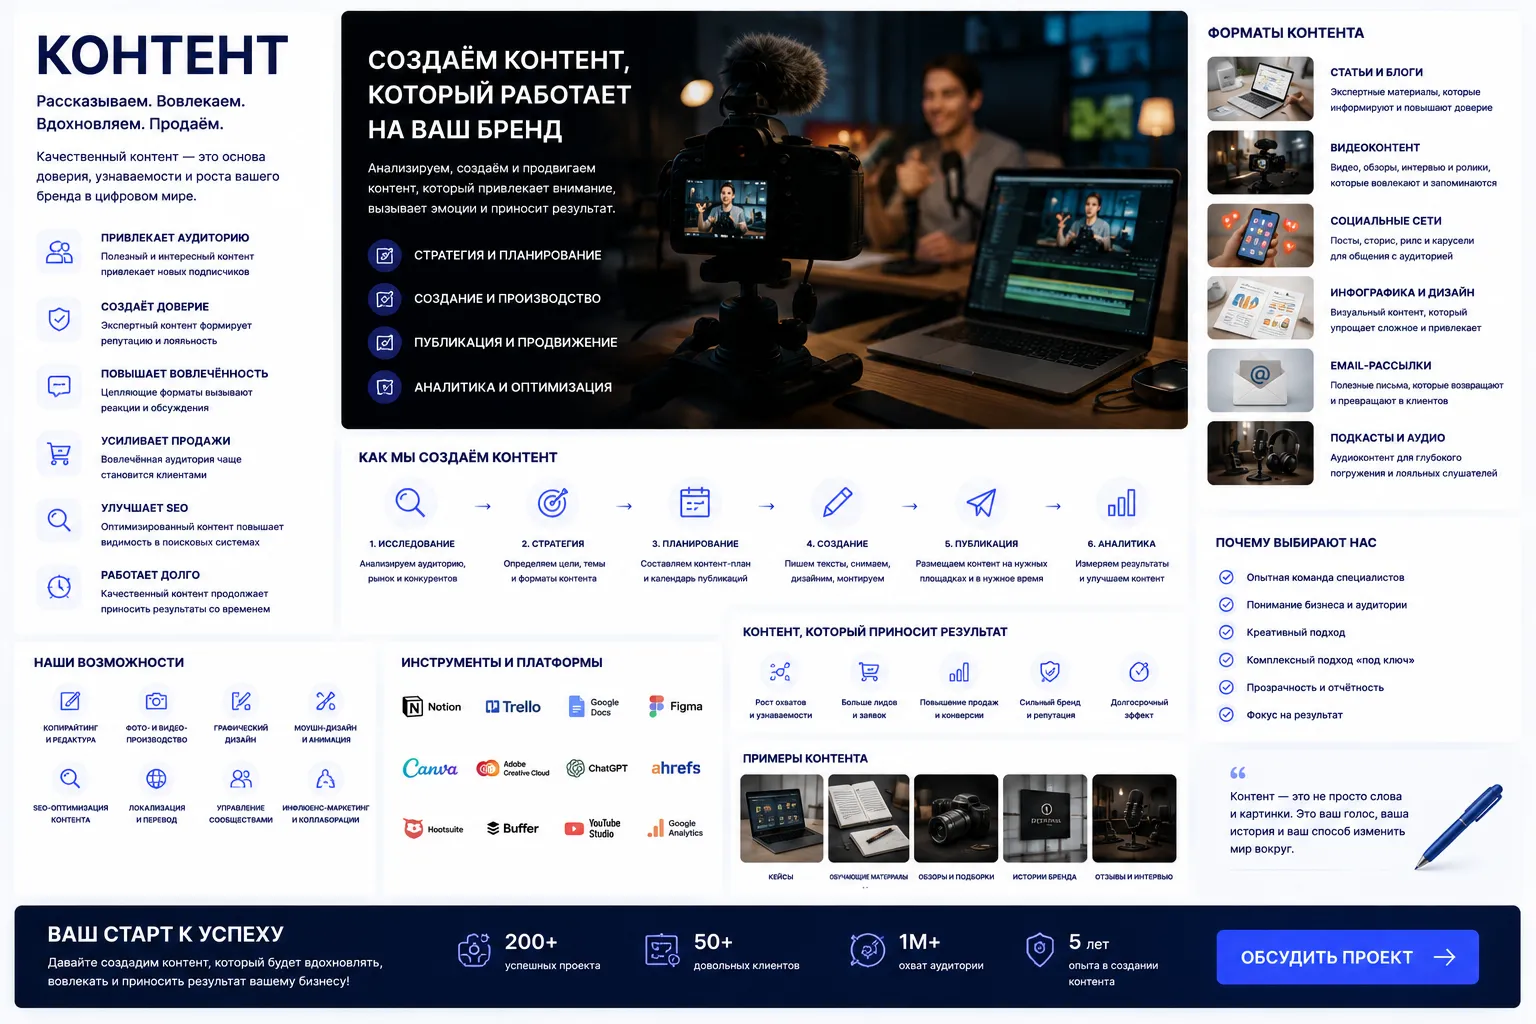Click the Понимание бизнеса и аудитории check mark
Image resolution: width=1536 pixels, height=1024 pixels.
(1226, 604)
